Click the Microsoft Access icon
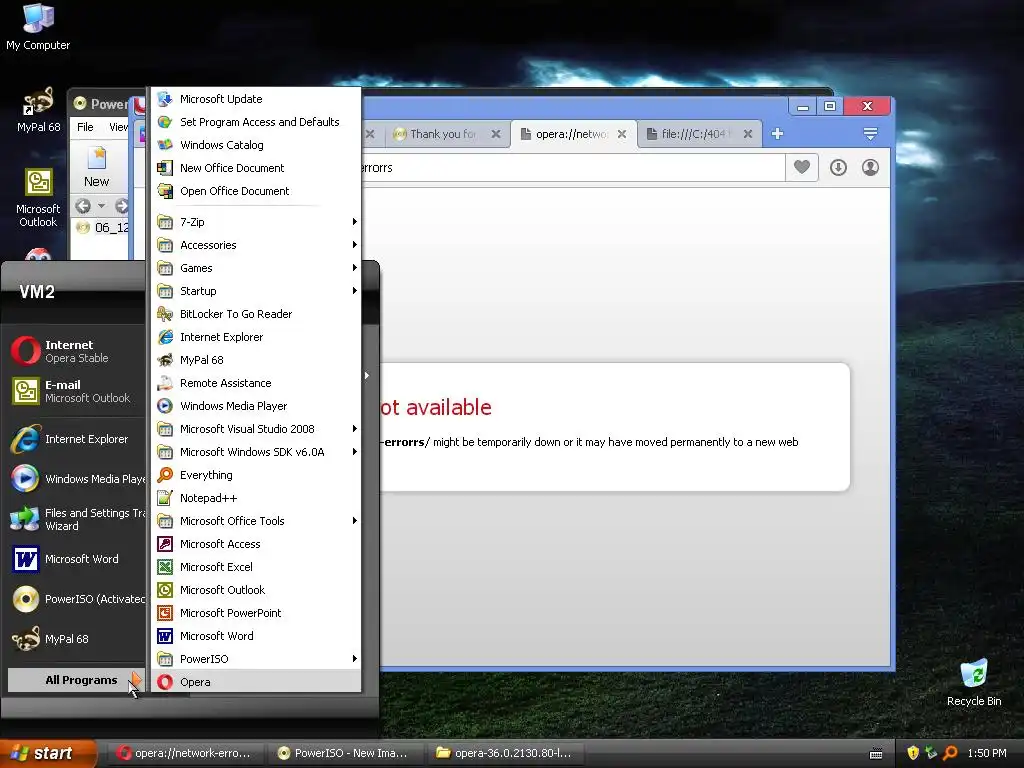This screenshot has height=768, width=1024. pyautogui.click(x=165, y=544)
